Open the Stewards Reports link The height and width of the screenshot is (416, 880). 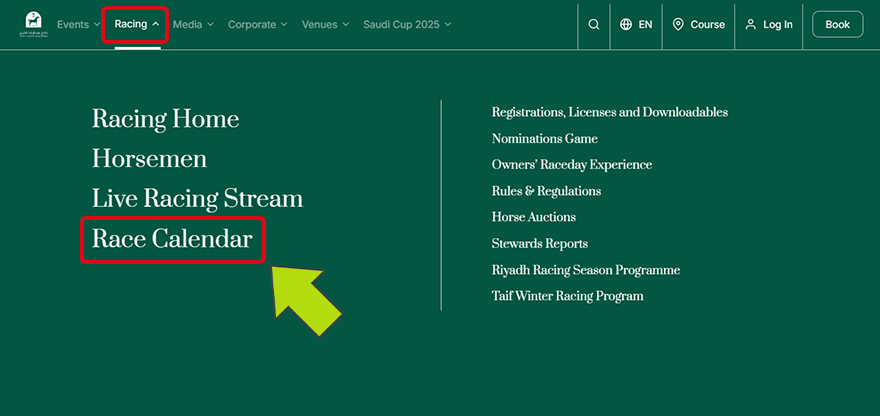pyautogui.click(x=539, y=244)
